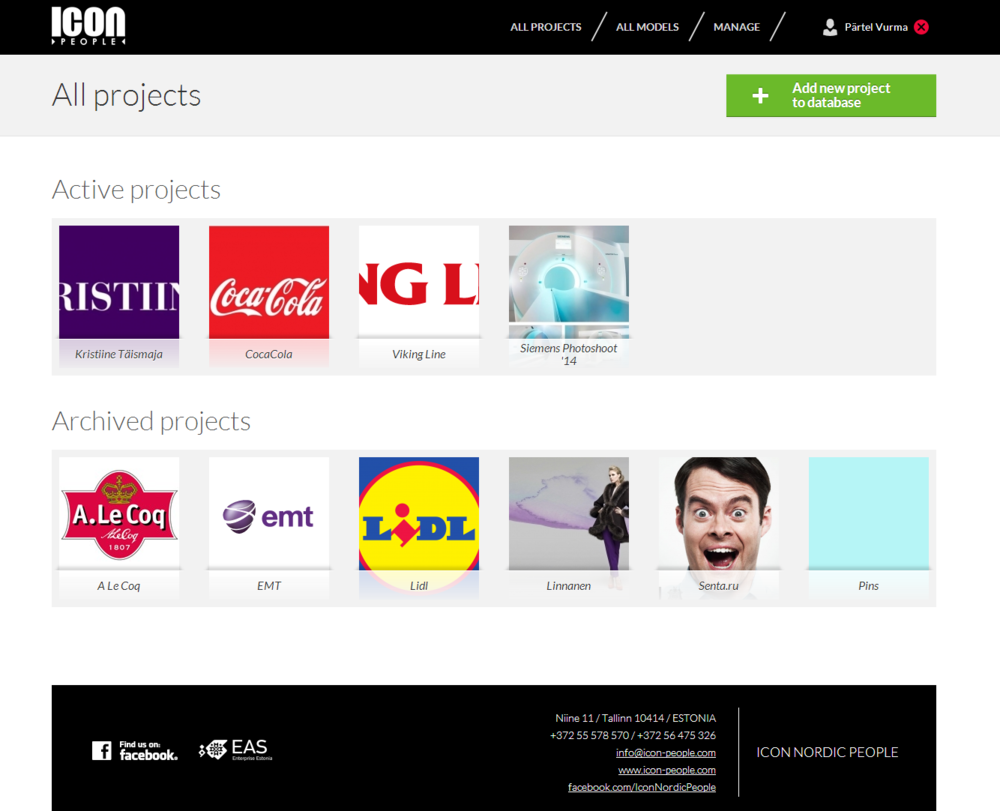The height and width of the screenshot is (811, 1000).
Task: Click the CocaCola caption text
Action: click(x=268, y=354)
